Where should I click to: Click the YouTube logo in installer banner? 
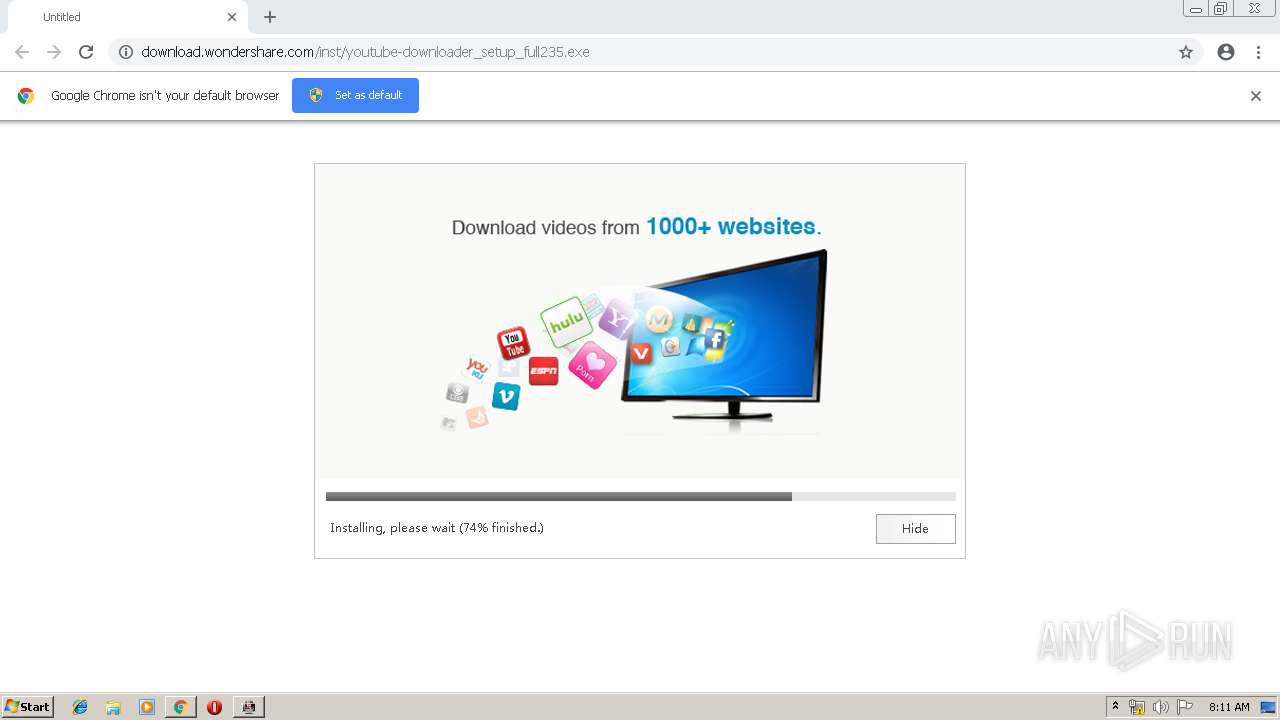point(513,344)
